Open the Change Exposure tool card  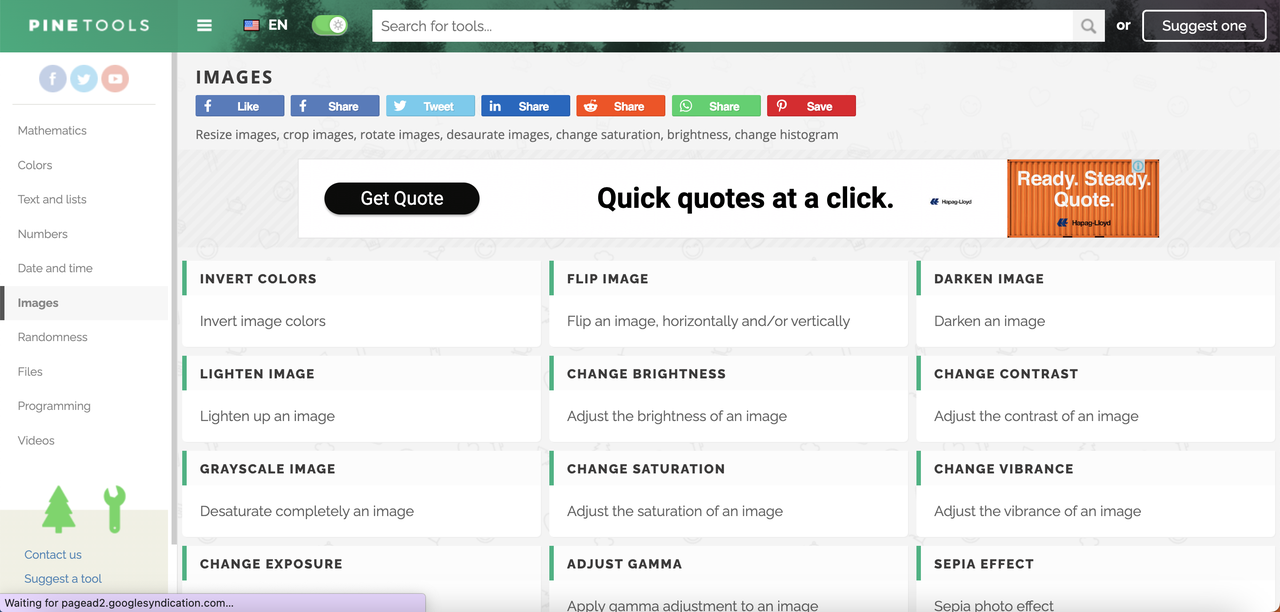pyautogui.click(x=361, y=579)
